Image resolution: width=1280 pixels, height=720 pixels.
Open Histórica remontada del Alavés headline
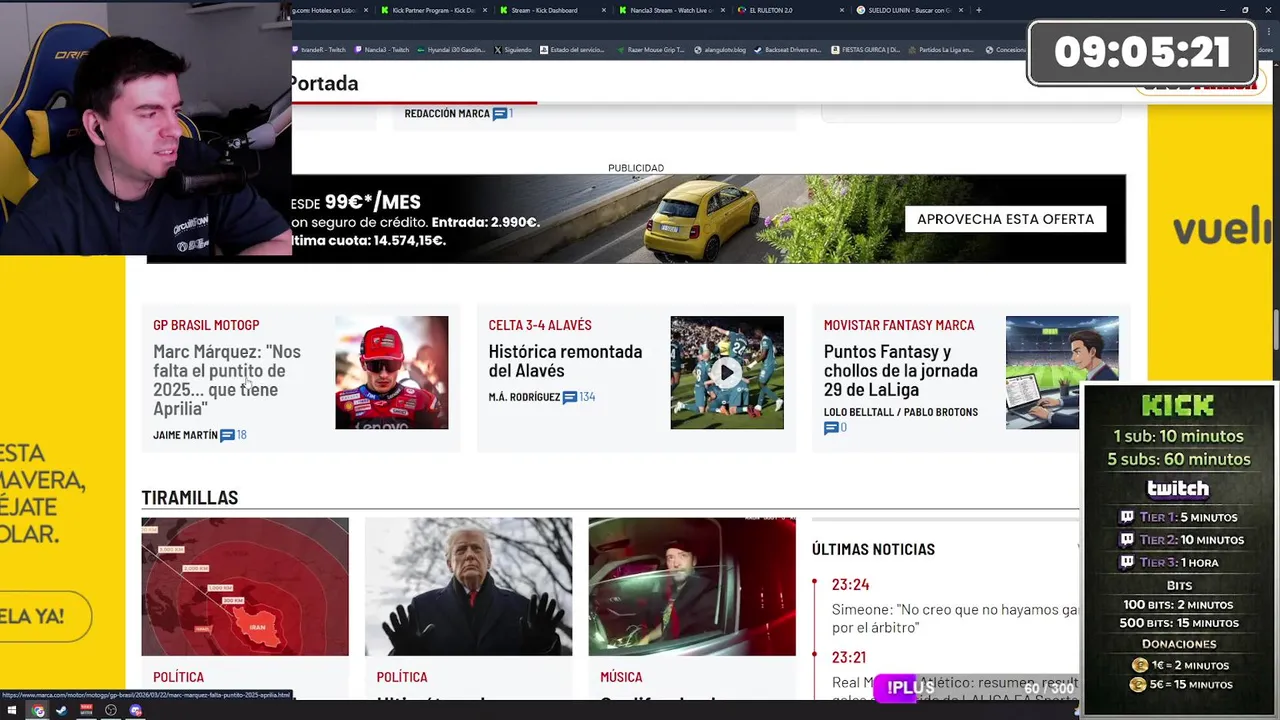565,361
